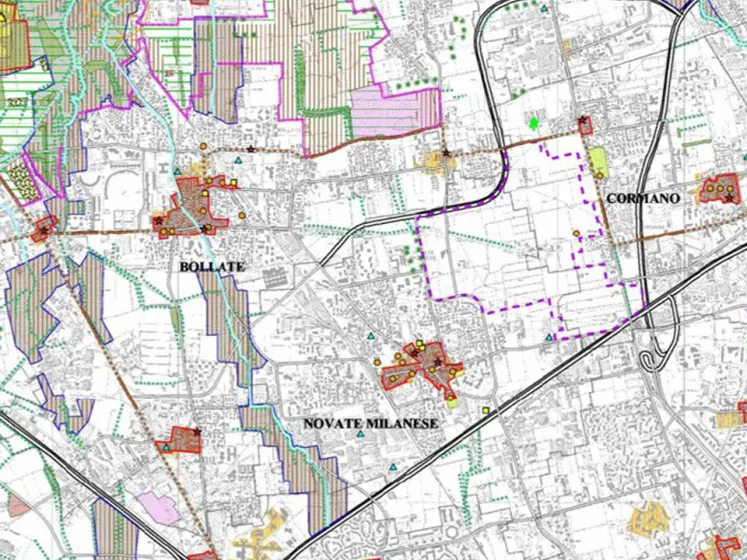Click the small red area with star west of Bollate

pyautogui.click(x=42, y=231)
